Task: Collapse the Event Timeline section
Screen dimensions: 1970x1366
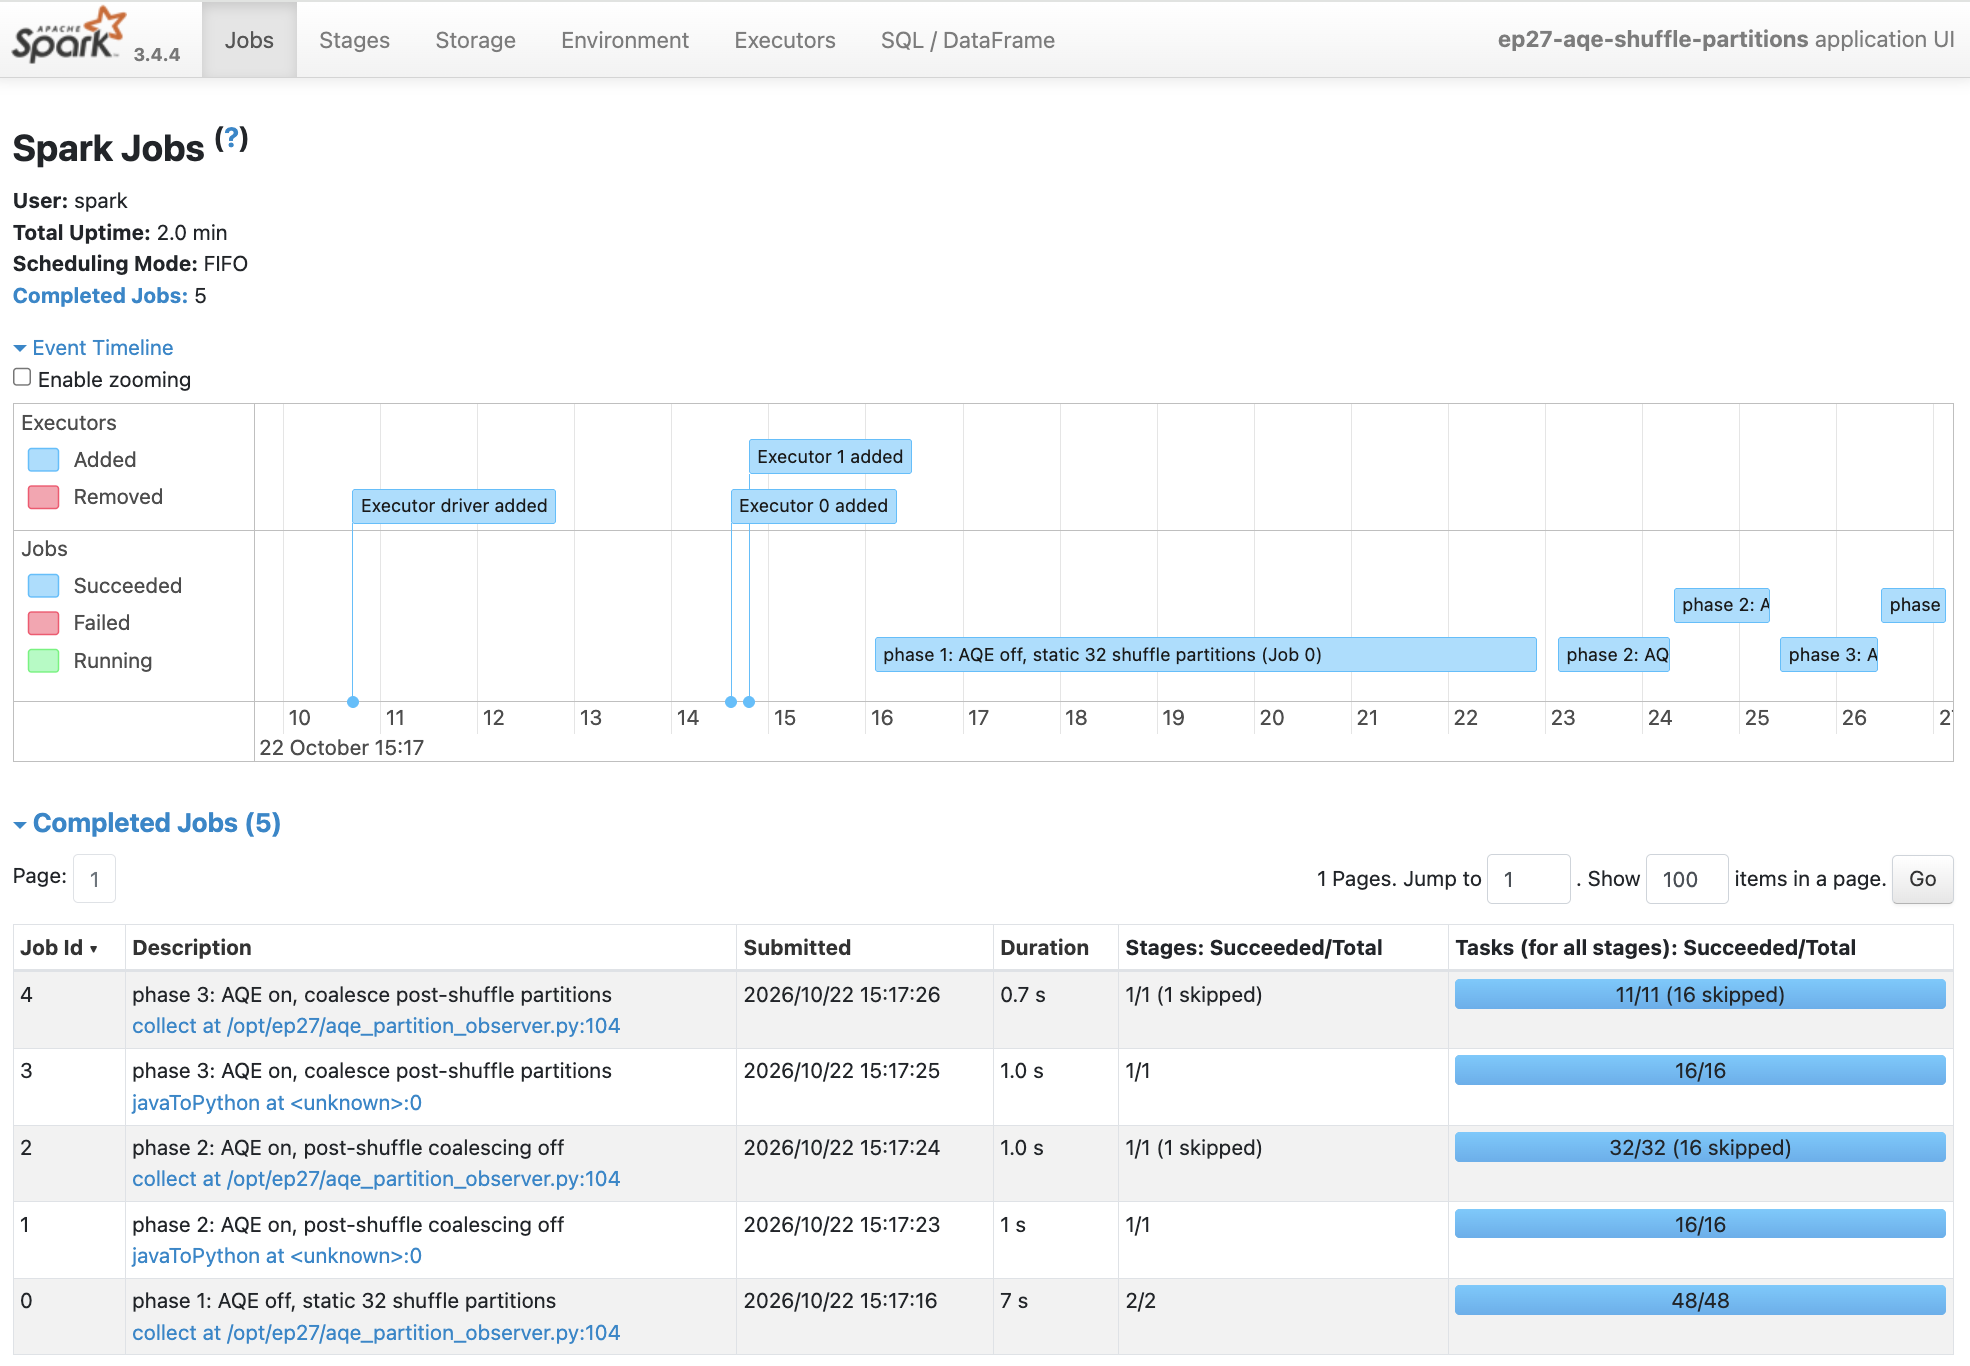Action: tap(93, 348)
